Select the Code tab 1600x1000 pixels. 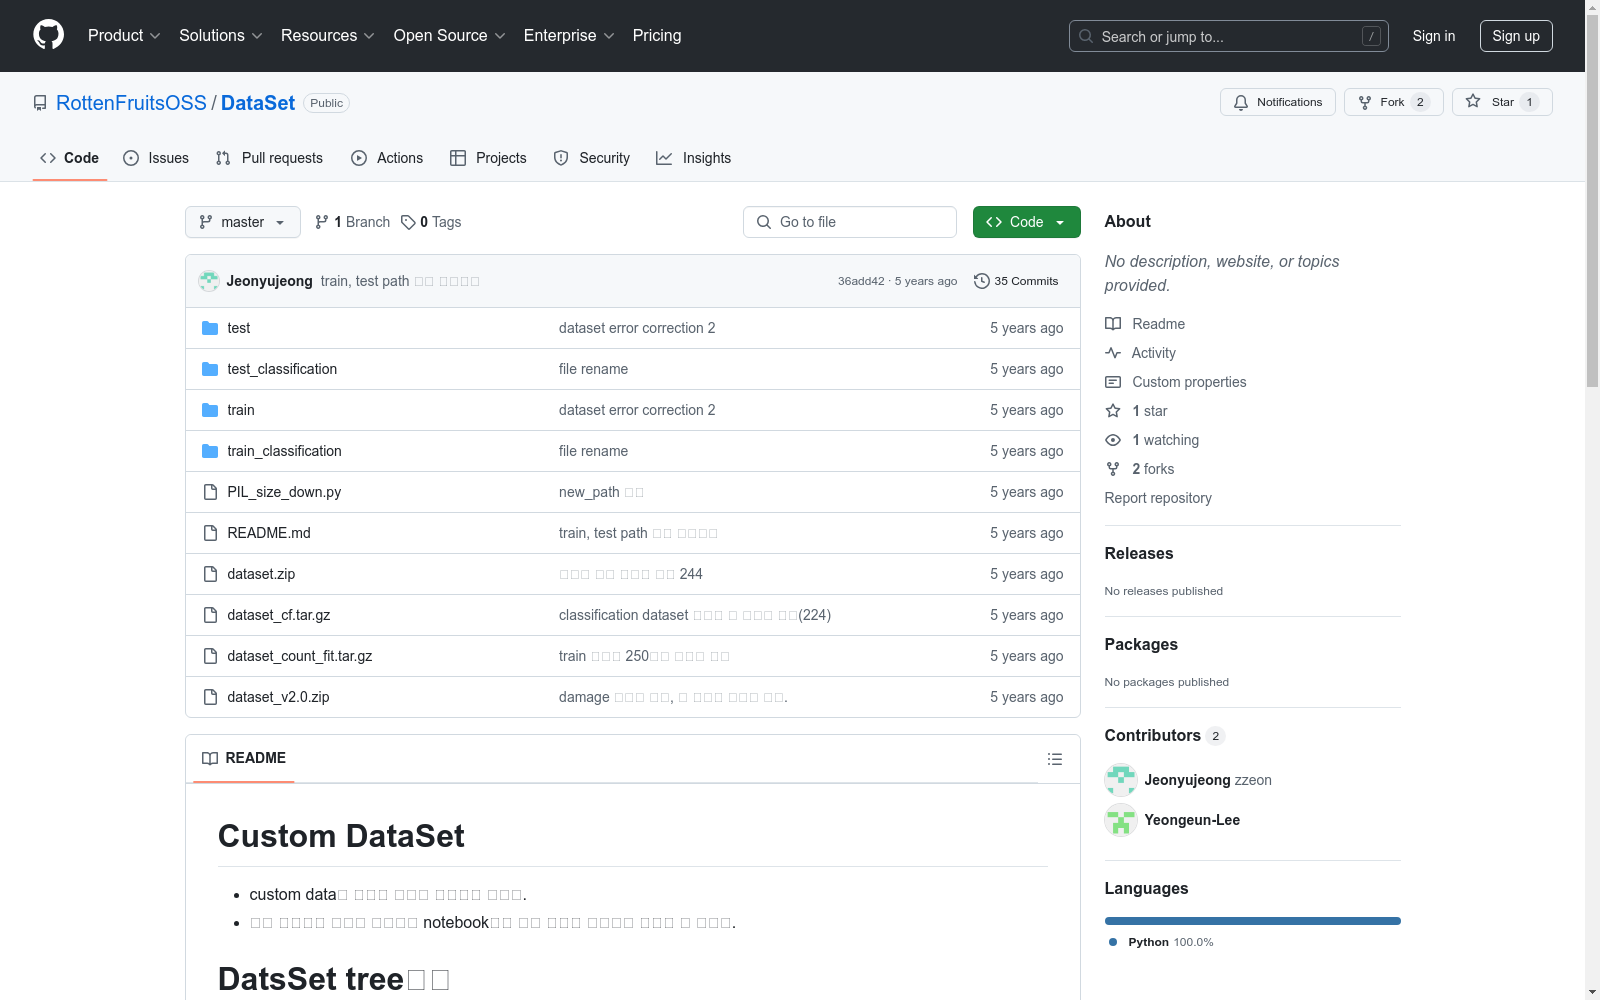70,158
